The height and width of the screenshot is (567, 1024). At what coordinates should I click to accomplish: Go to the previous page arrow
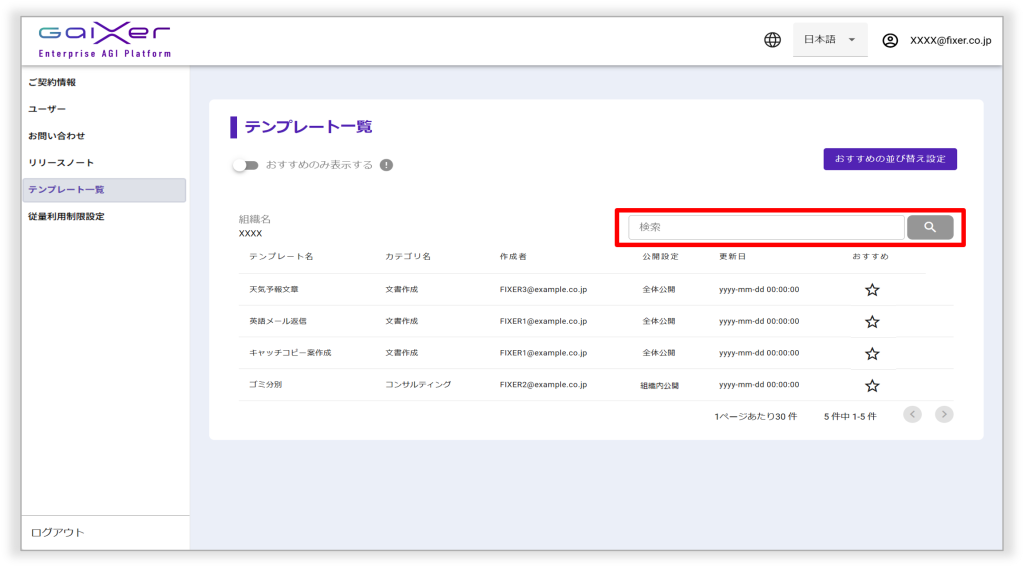coord(912,414)
